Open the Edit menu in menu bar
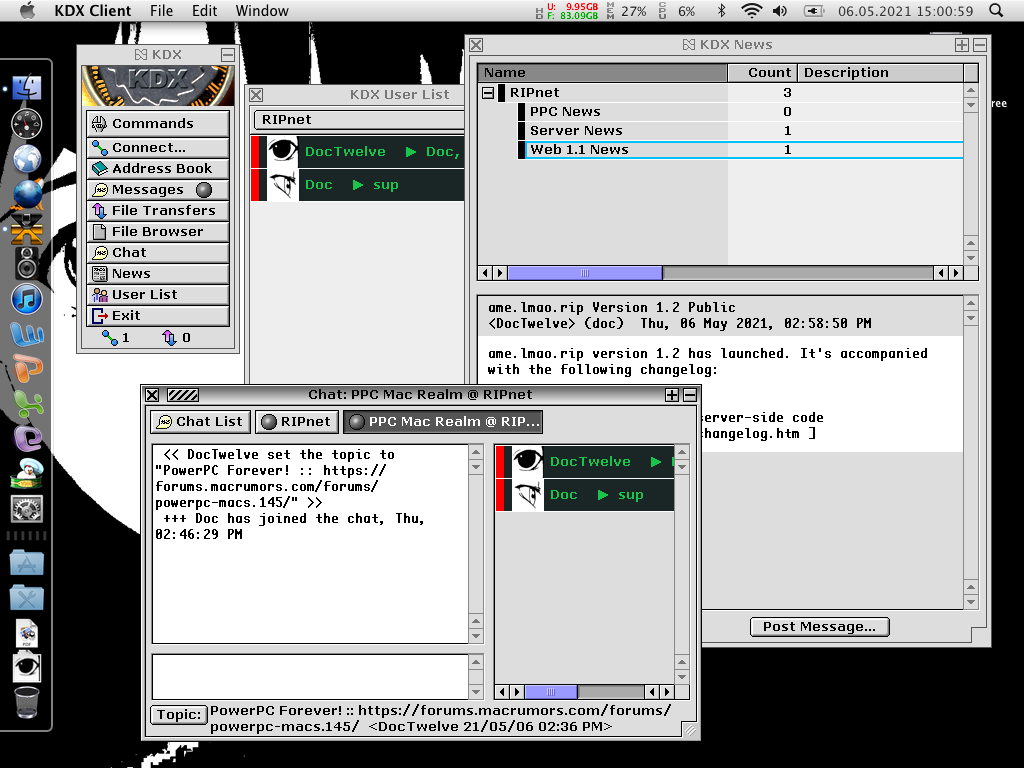Viewport: 1024px width, 768px height. click(204, 11)
